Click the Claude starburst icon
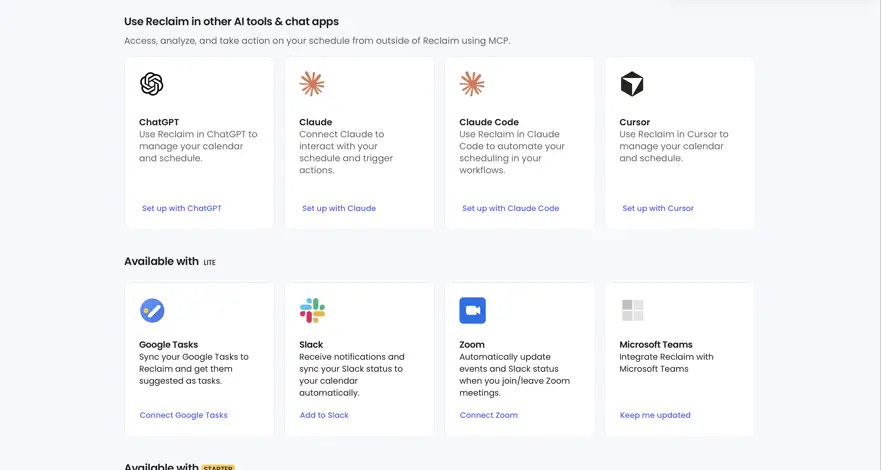This screenshot has height=470, width=881. point(312,84)
